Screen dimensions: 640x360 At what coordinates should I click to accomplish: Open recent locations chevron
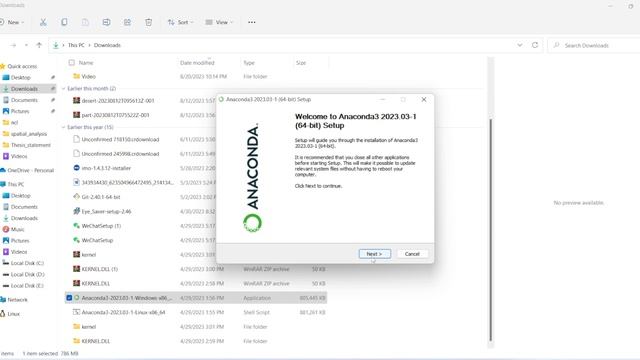click(x=26, y=45)
